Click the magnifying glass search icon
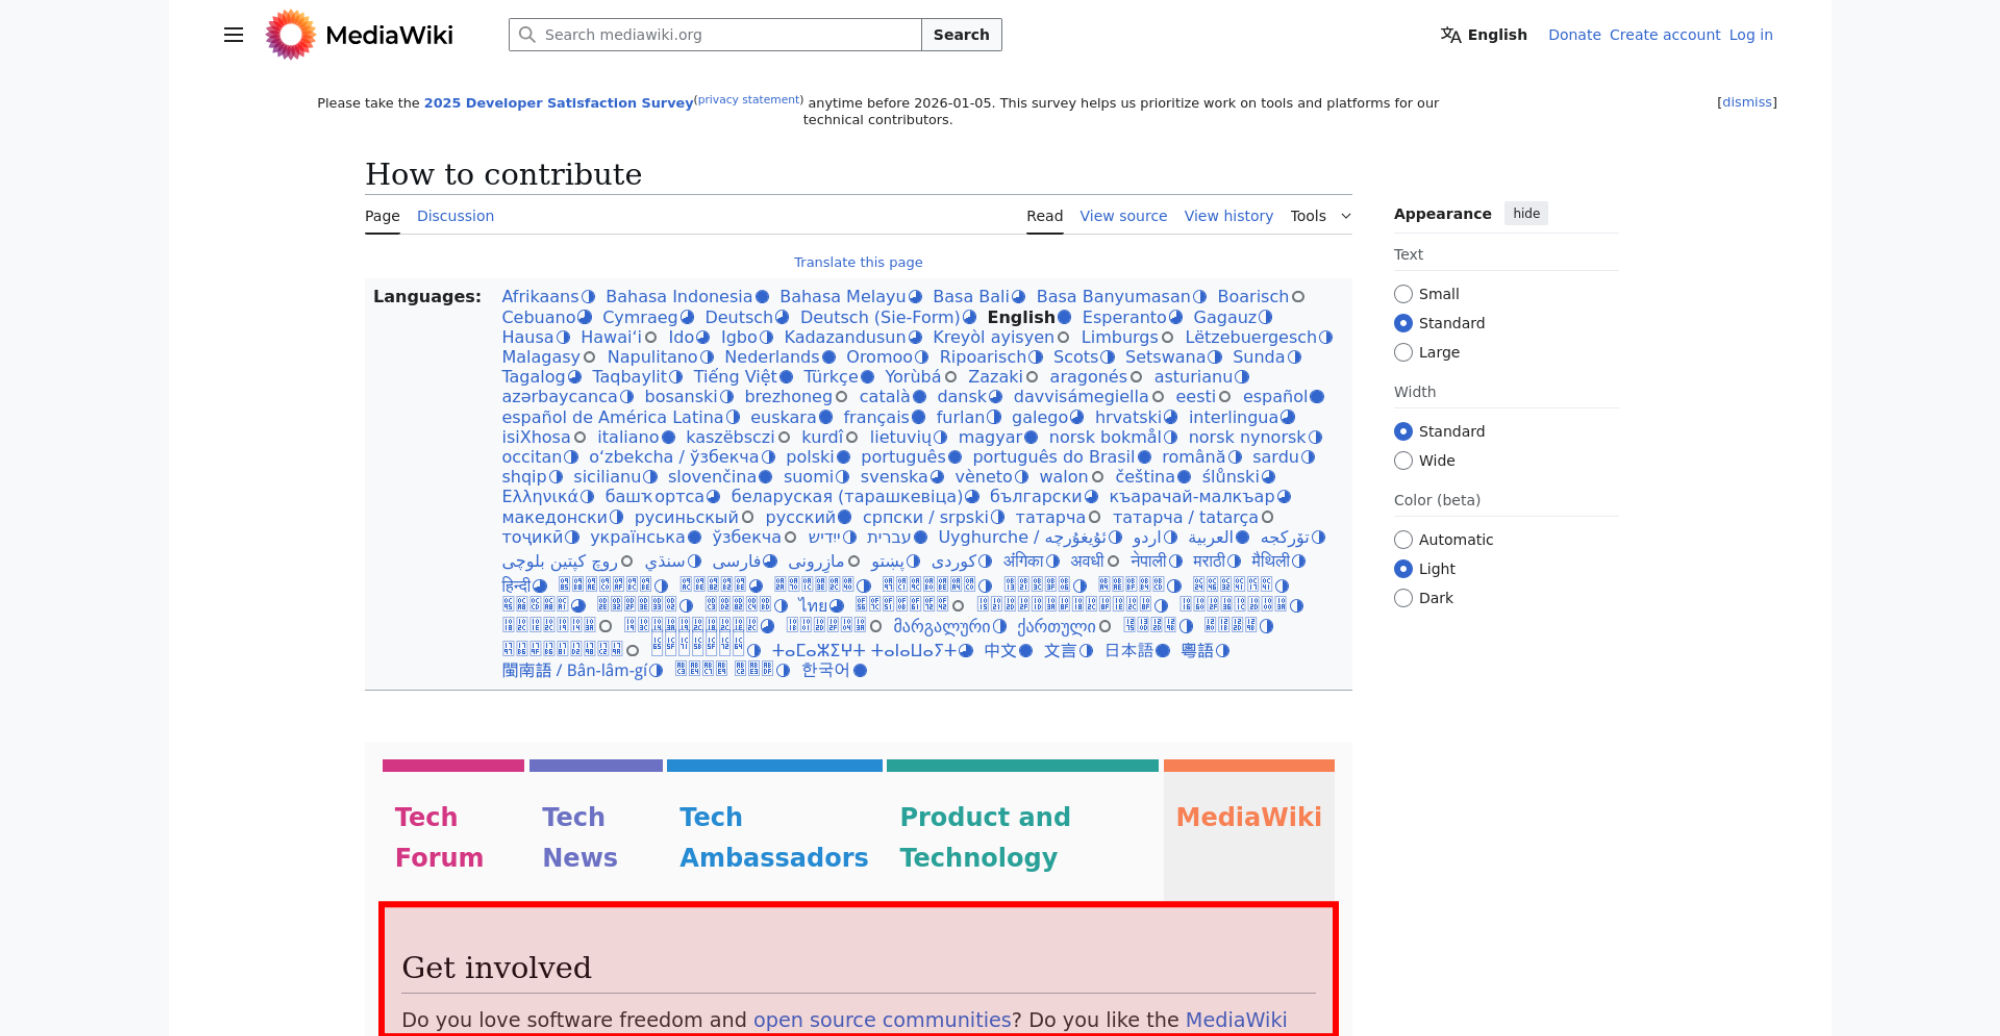Image resolution: width=2000 pixels, height=1036 pixels. coord(527,35)
